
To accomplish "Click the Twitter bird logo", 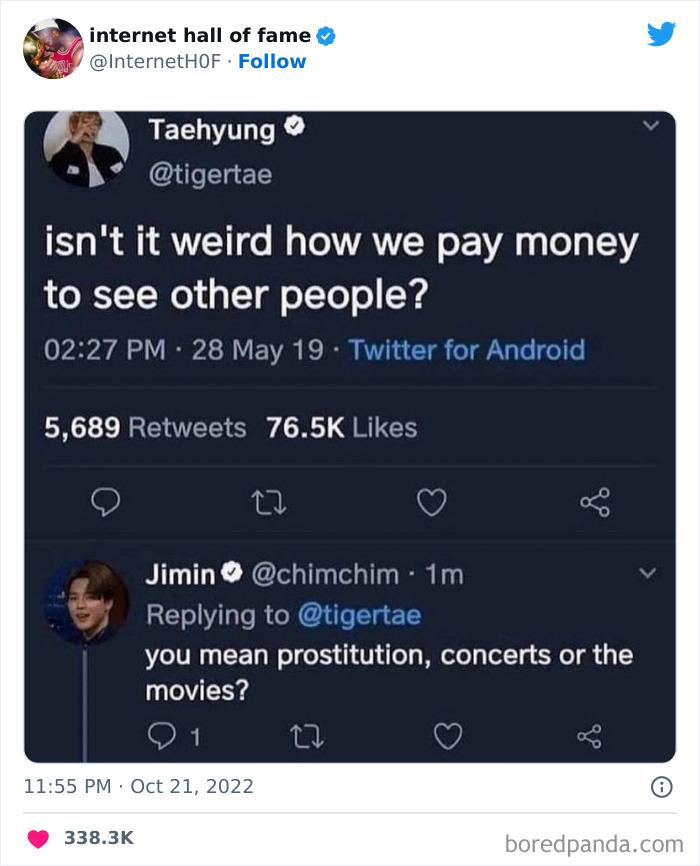I will coord(662,33).
